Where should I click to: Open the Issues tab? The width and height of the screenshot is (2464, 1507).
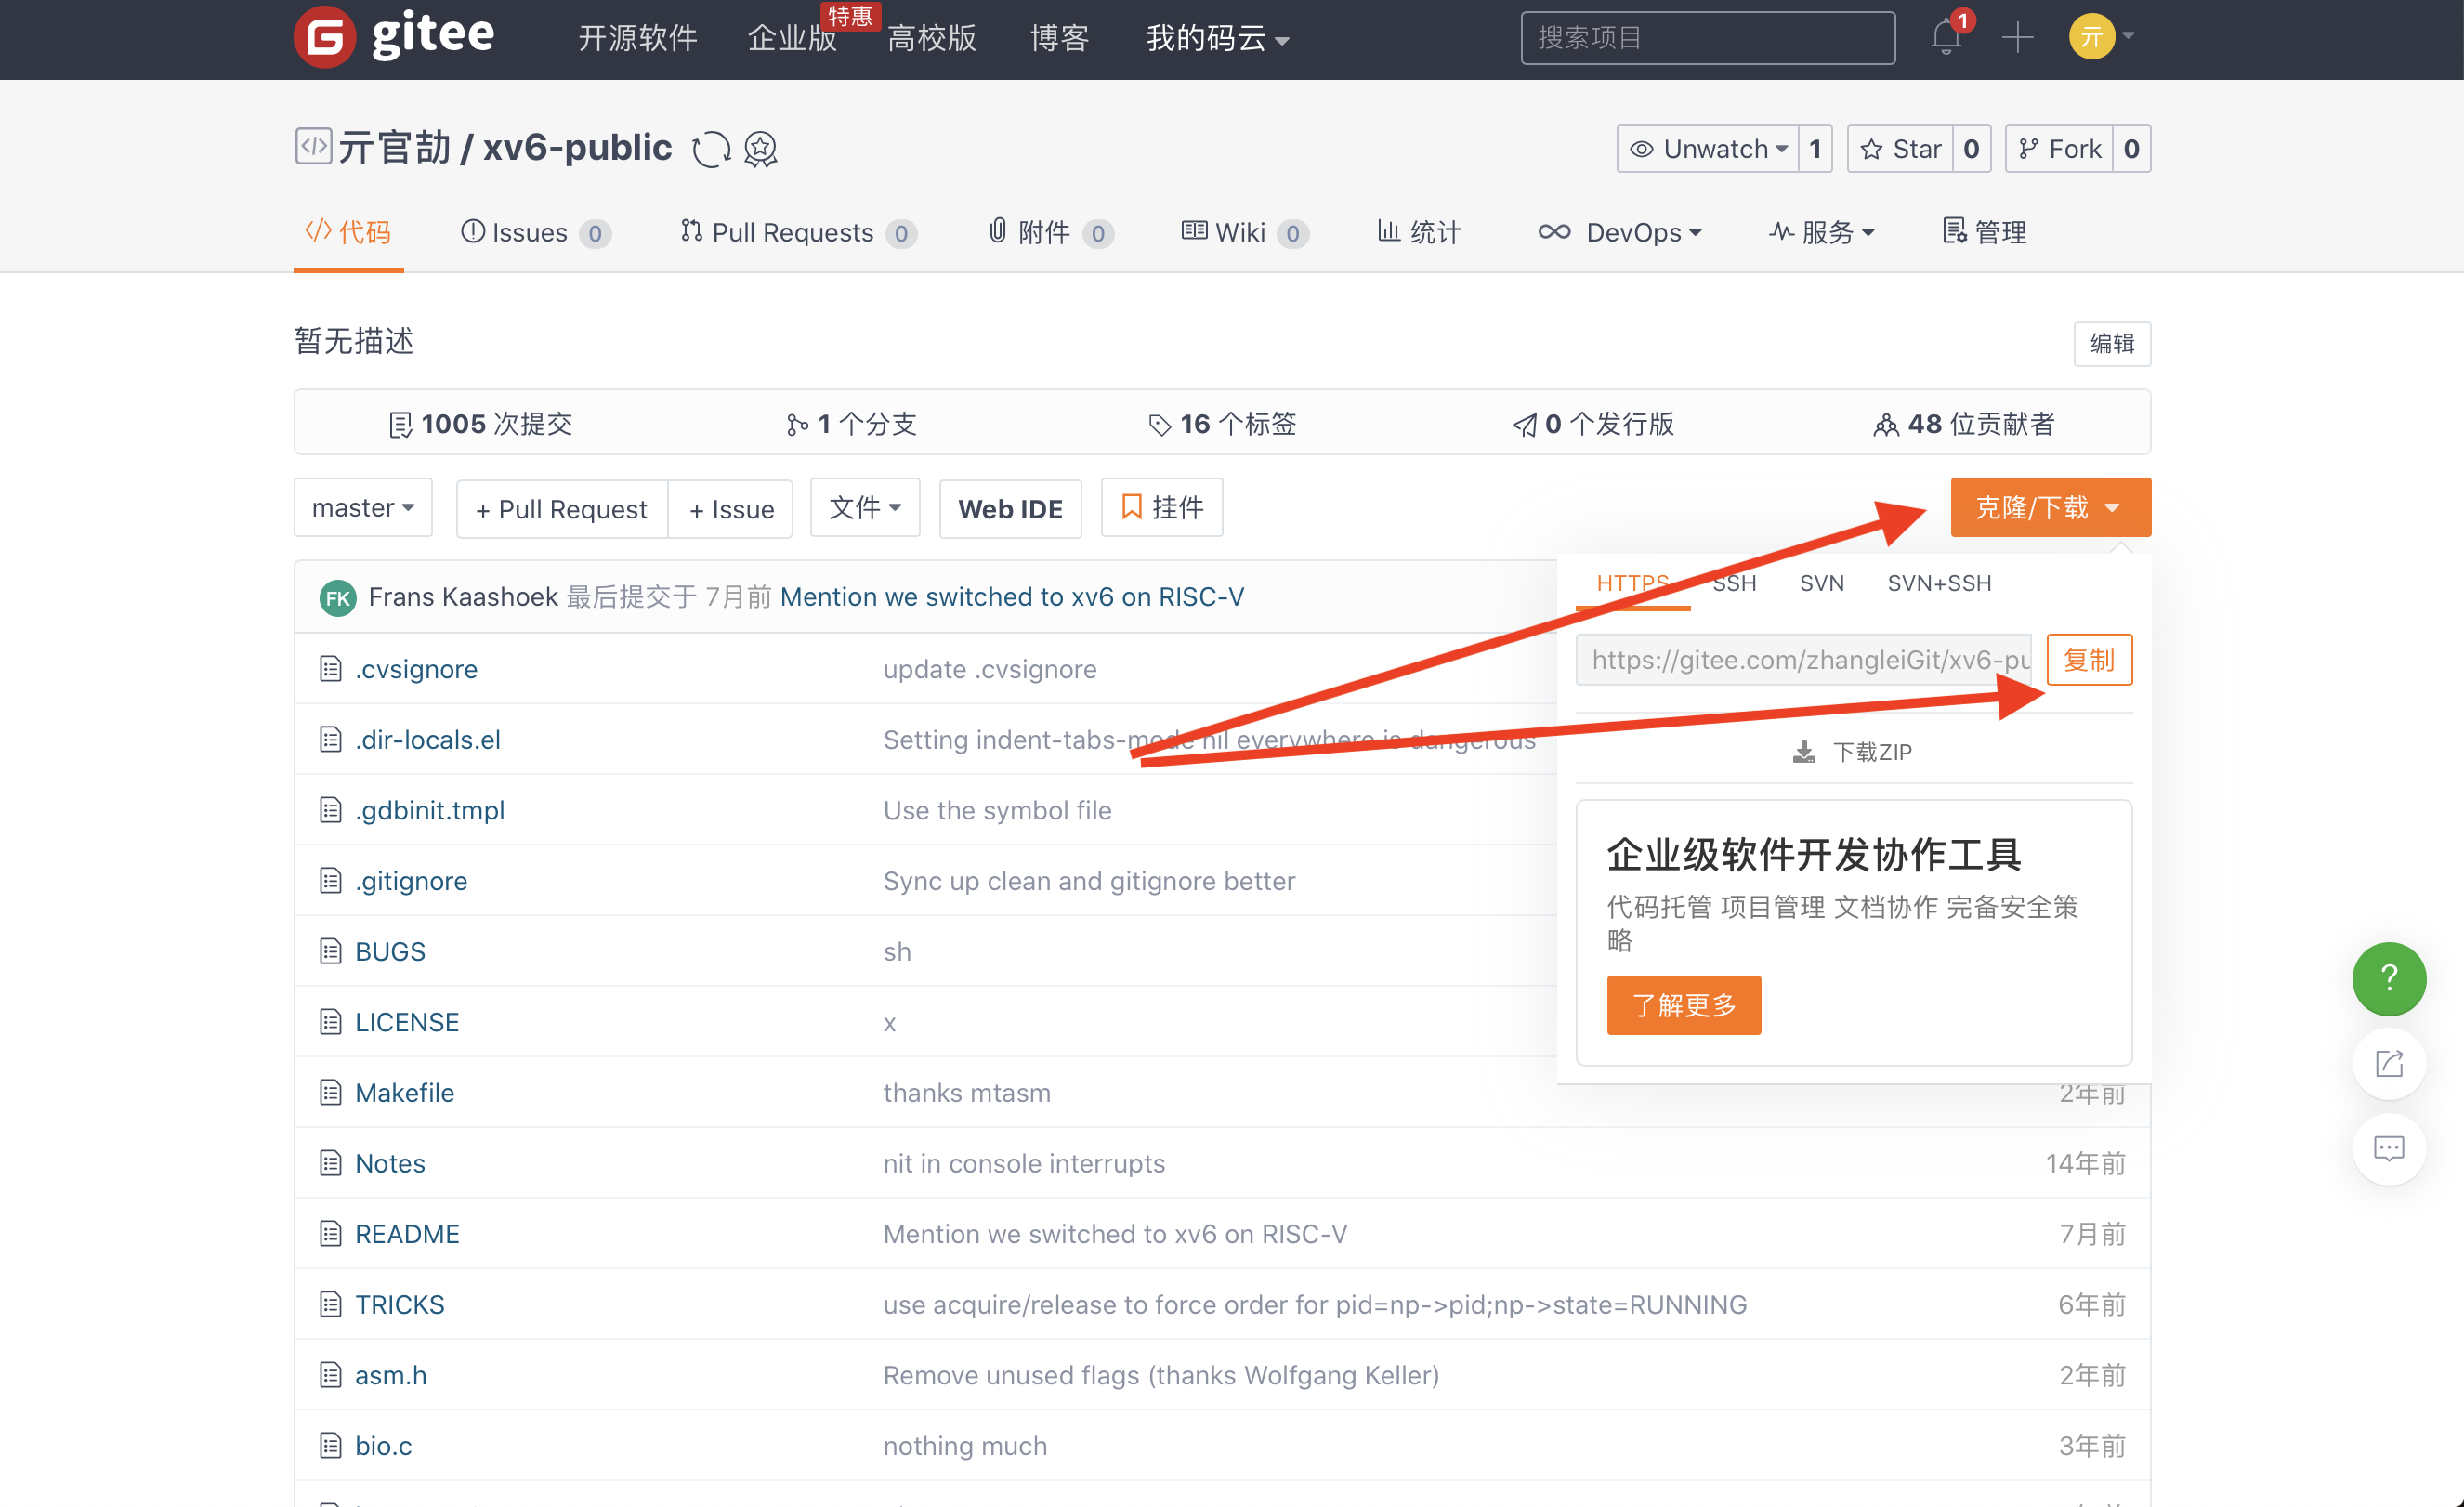click(x=536, y=232)
